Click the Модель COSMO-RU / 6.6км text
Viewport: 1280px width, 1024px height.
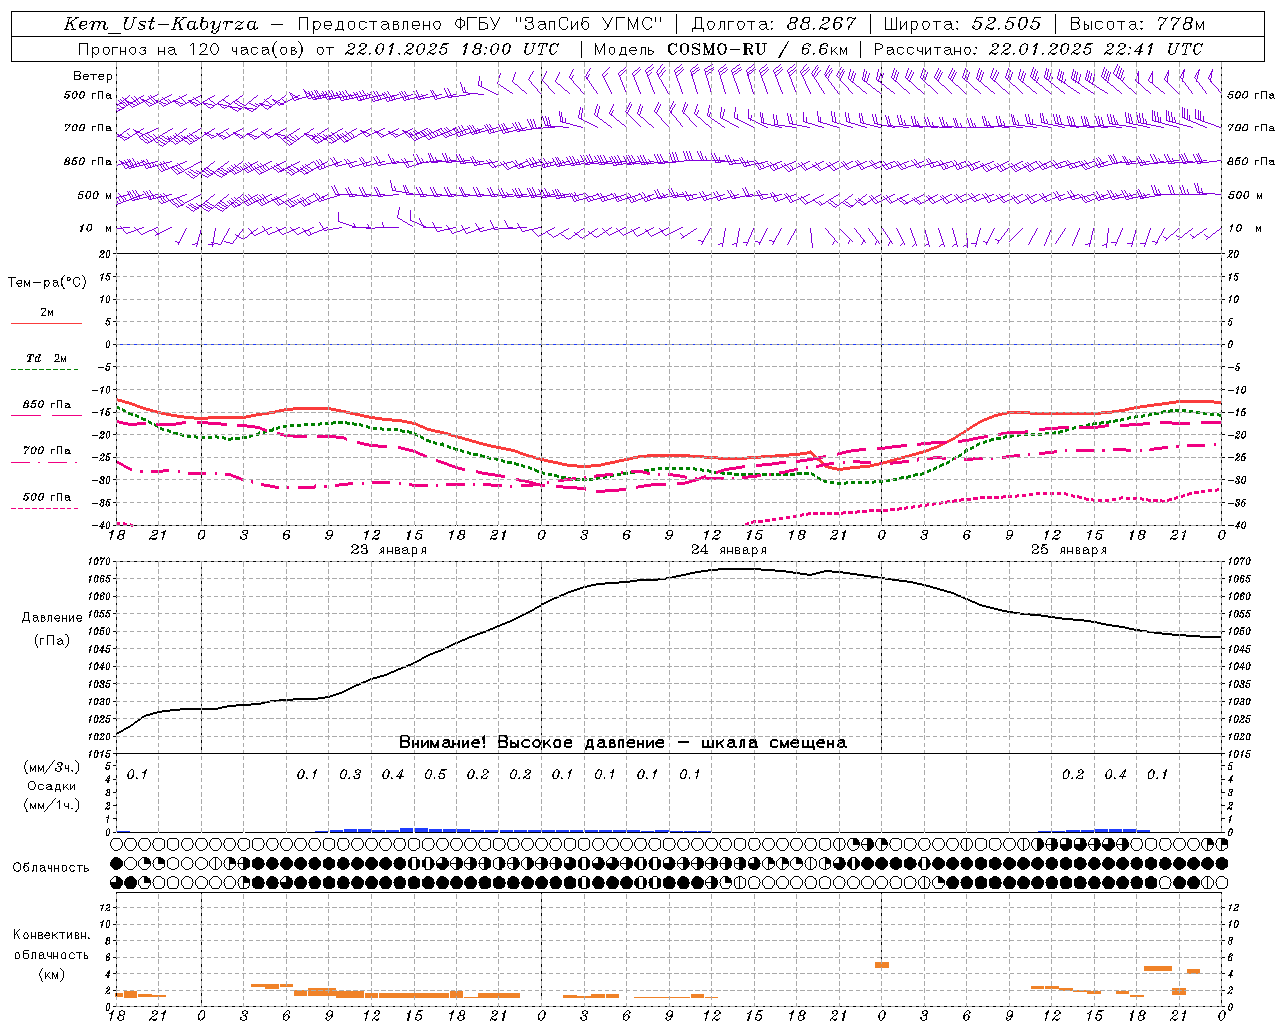point(721,48)
